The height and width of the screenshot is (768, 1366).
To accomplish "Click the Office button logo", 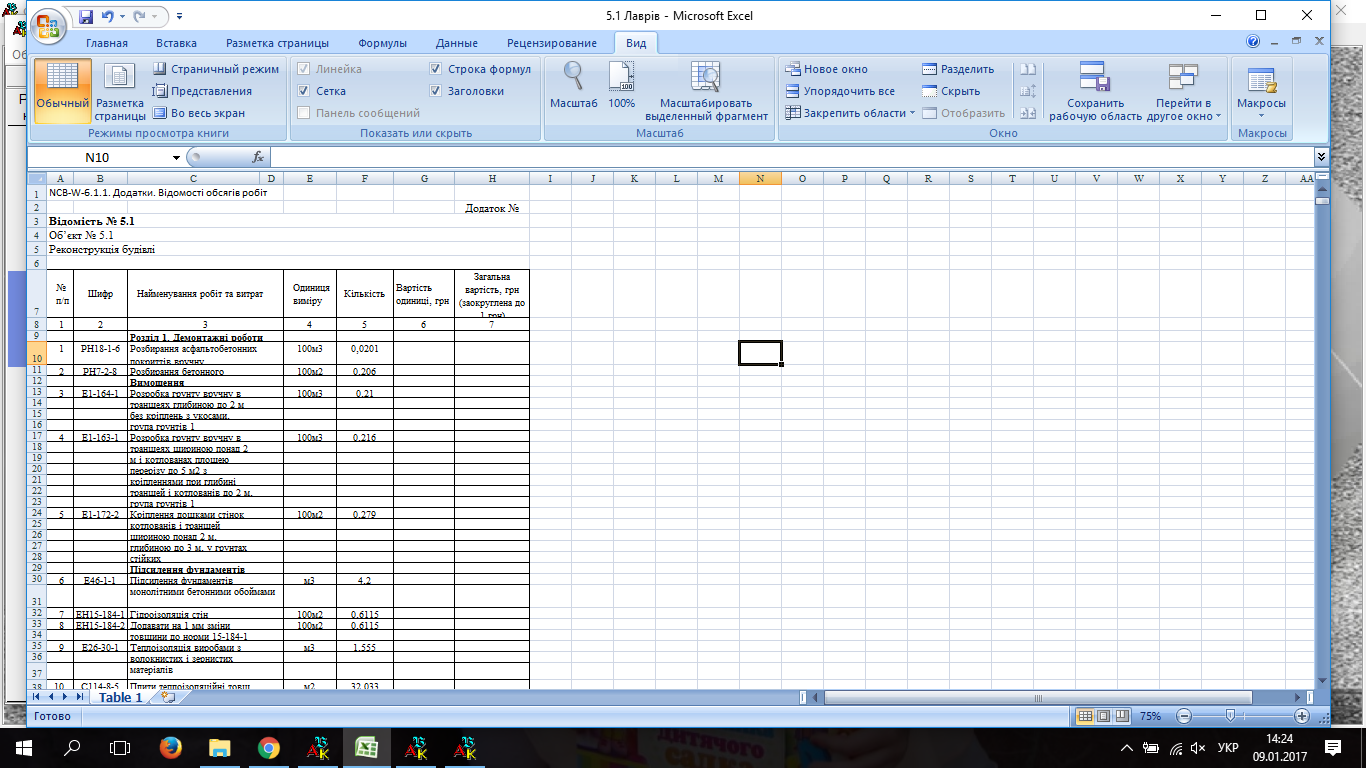I will tap(50, 26).
